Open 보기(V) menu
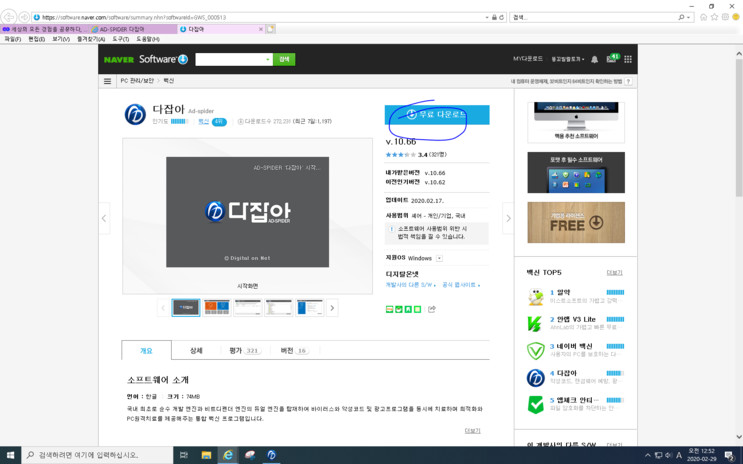This screenshot has width=743, height=464. tap(61, 39)
